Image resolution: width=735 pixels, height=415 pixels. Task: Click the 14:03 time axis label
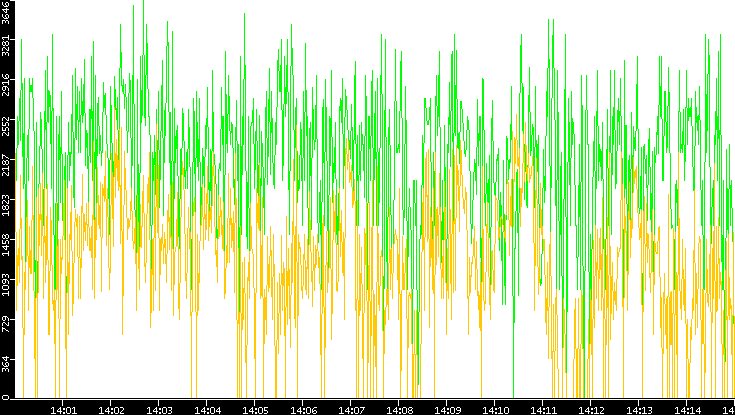[x=159, y=410]
